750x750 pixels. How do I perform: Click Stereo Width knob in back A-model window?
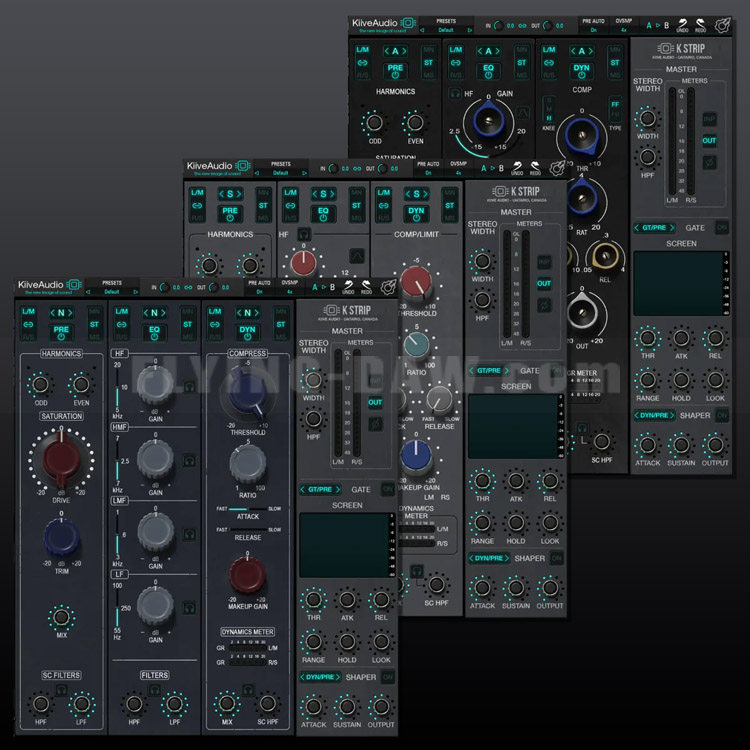pos(647,119)
